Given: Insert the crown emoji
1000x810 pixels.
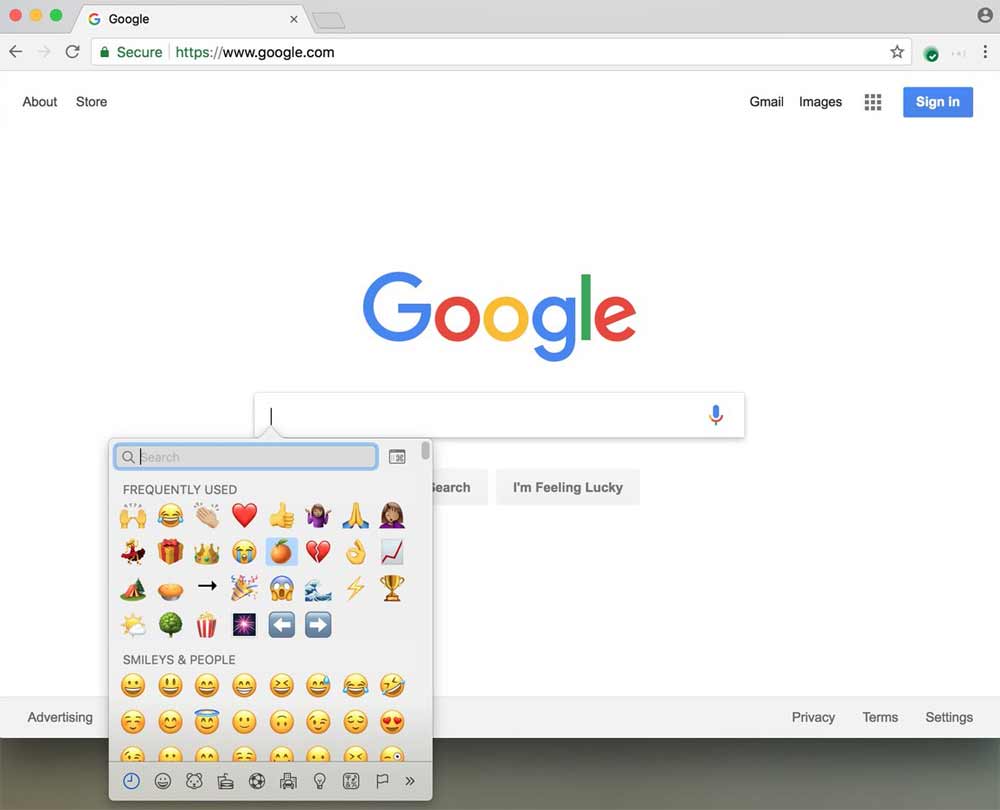Looking at the screenshot, I should [207, 552].
